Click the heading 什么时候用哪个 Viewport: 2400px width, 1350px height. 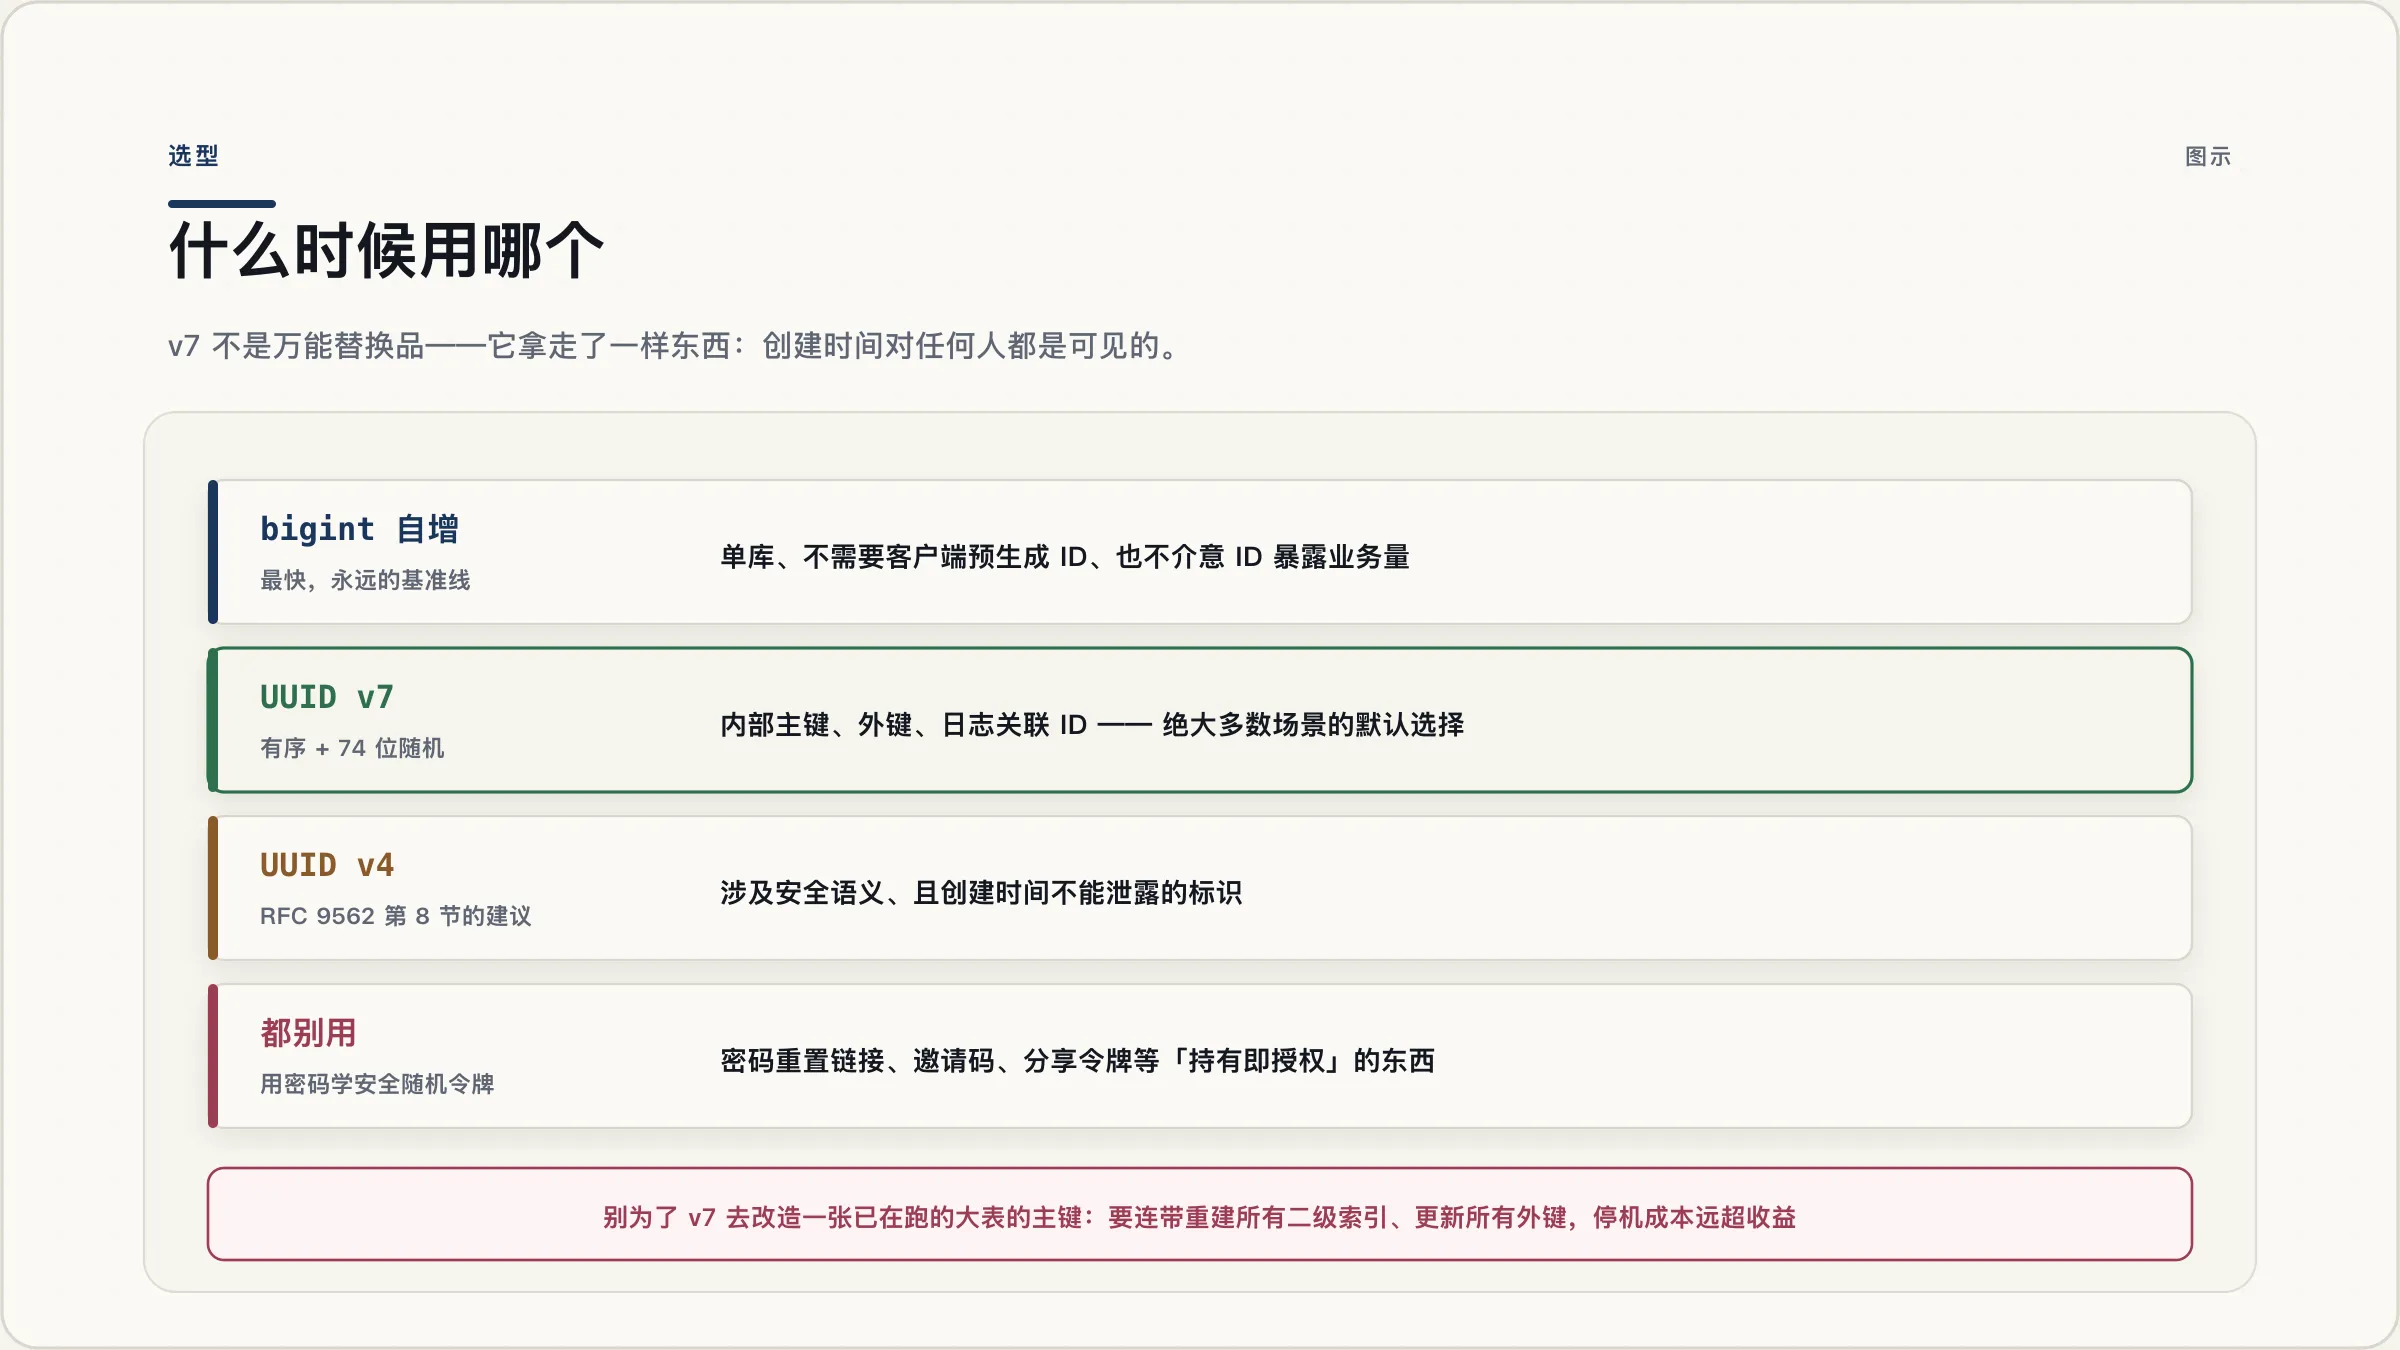(386, 250)
